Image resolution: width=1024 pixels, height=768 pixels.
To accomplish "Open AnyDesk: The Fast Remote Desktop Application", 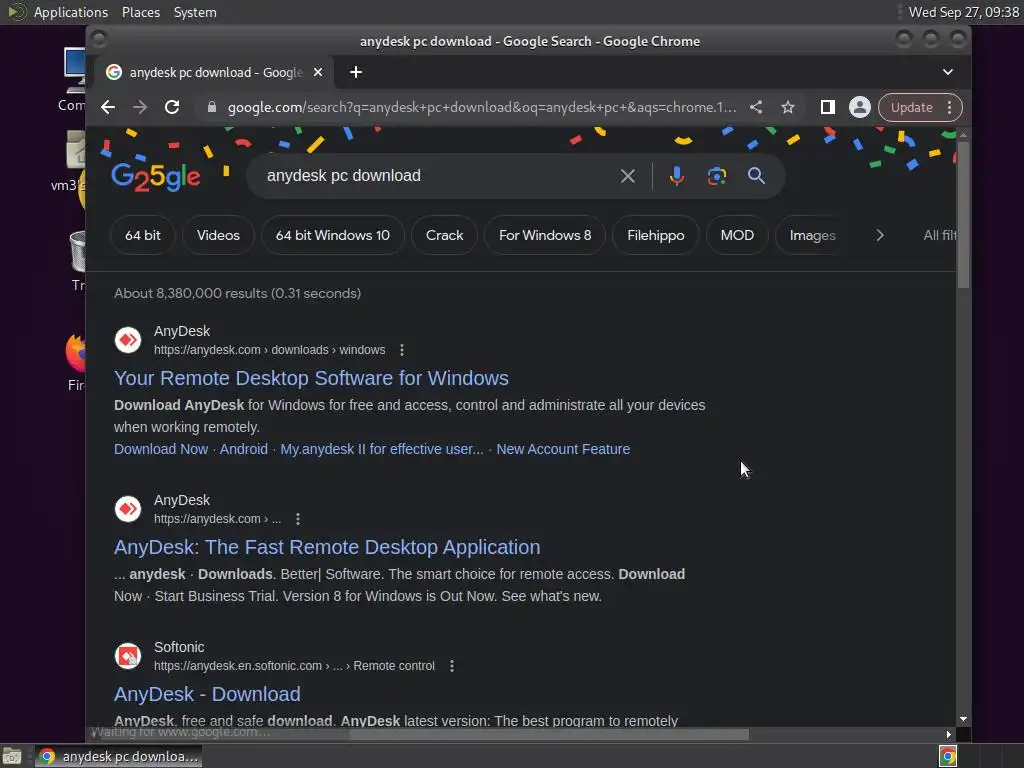I will click(327, 547).
